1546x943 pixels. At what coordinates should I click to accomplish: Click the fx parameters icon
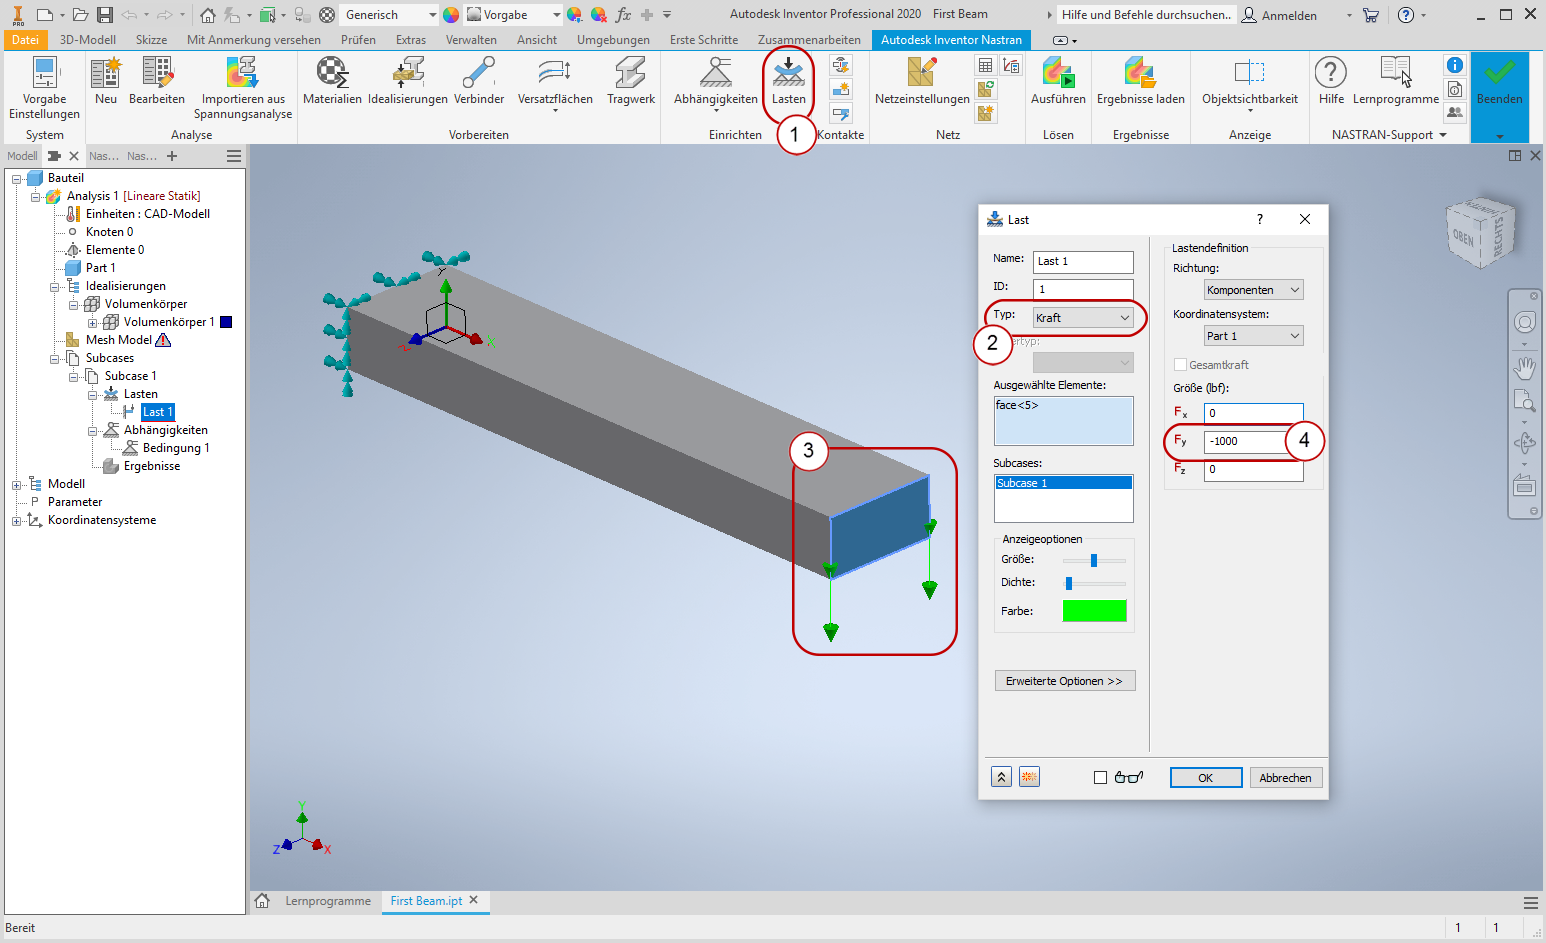(623, 15)
